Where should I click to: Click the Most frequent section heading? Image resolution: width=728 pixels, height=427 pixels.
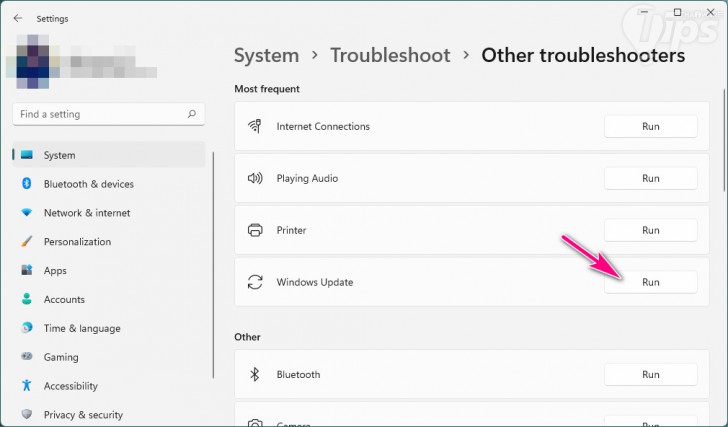[267, 89]
